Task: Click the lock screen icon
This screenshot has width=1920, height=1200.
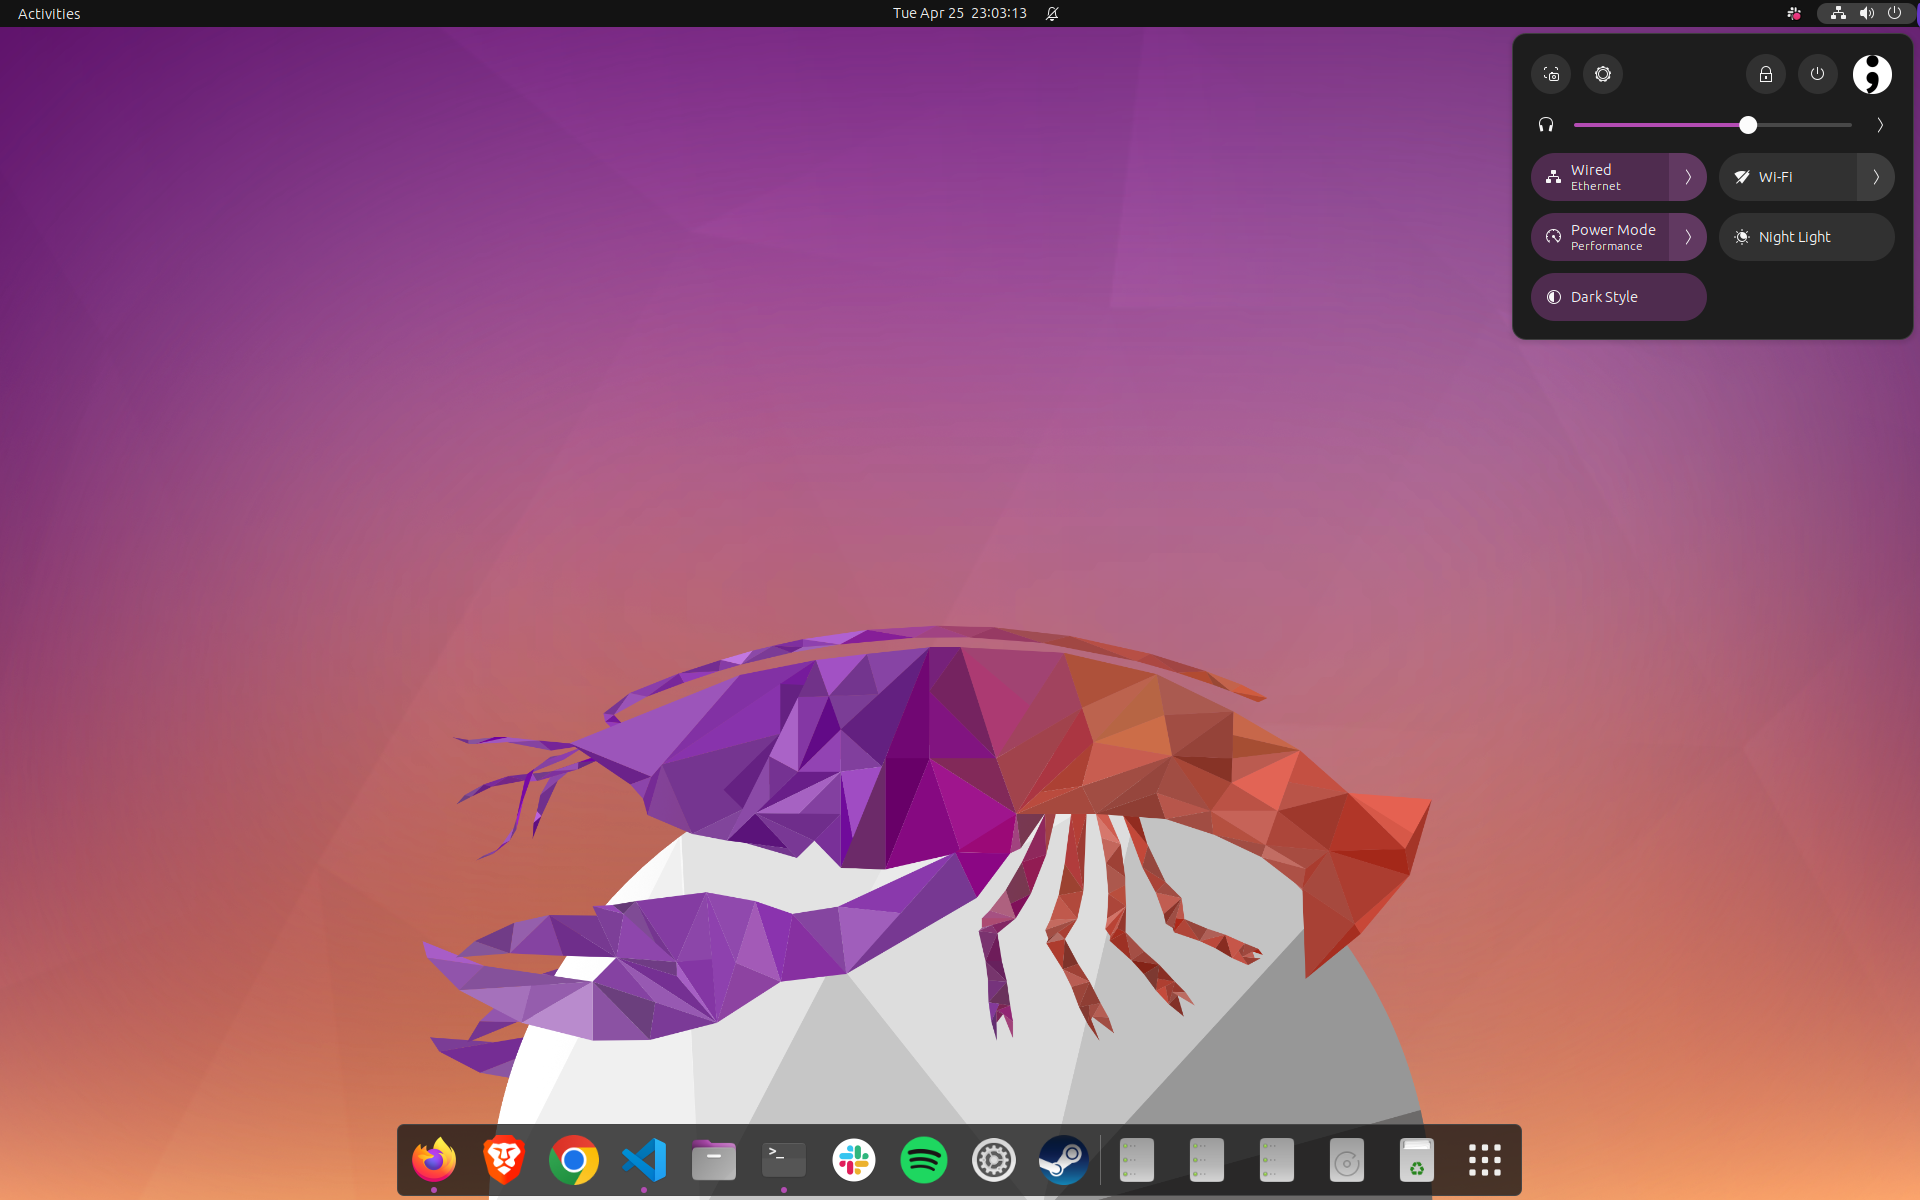Action: coord(1766,74)
